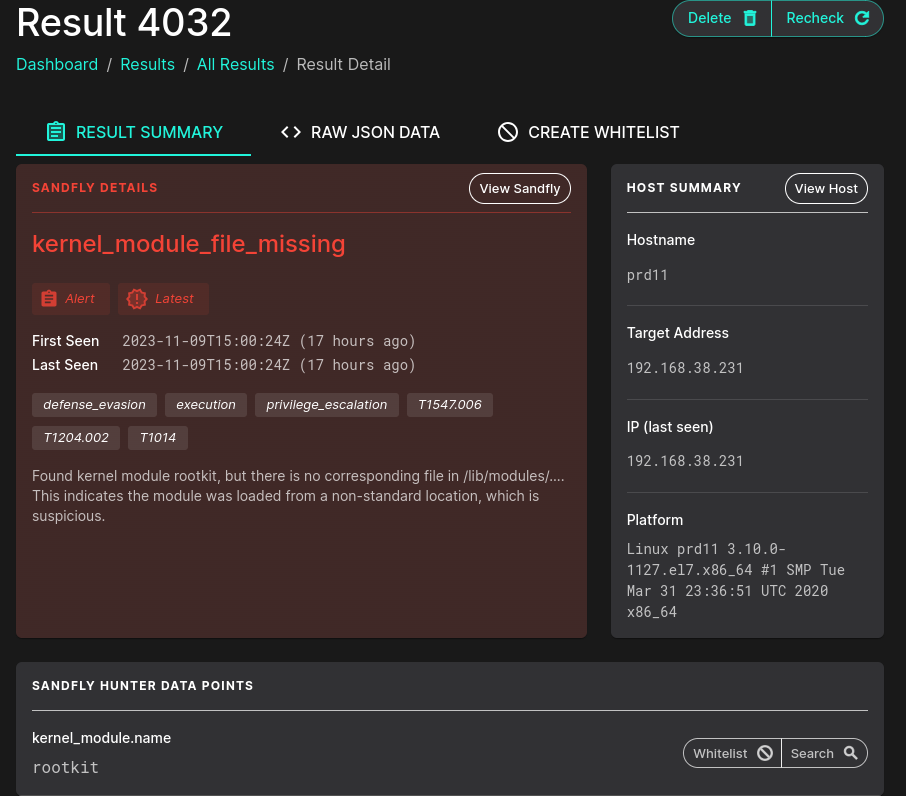
Task: Click the trash icon on Delete button
Action: tap(750, 18)
